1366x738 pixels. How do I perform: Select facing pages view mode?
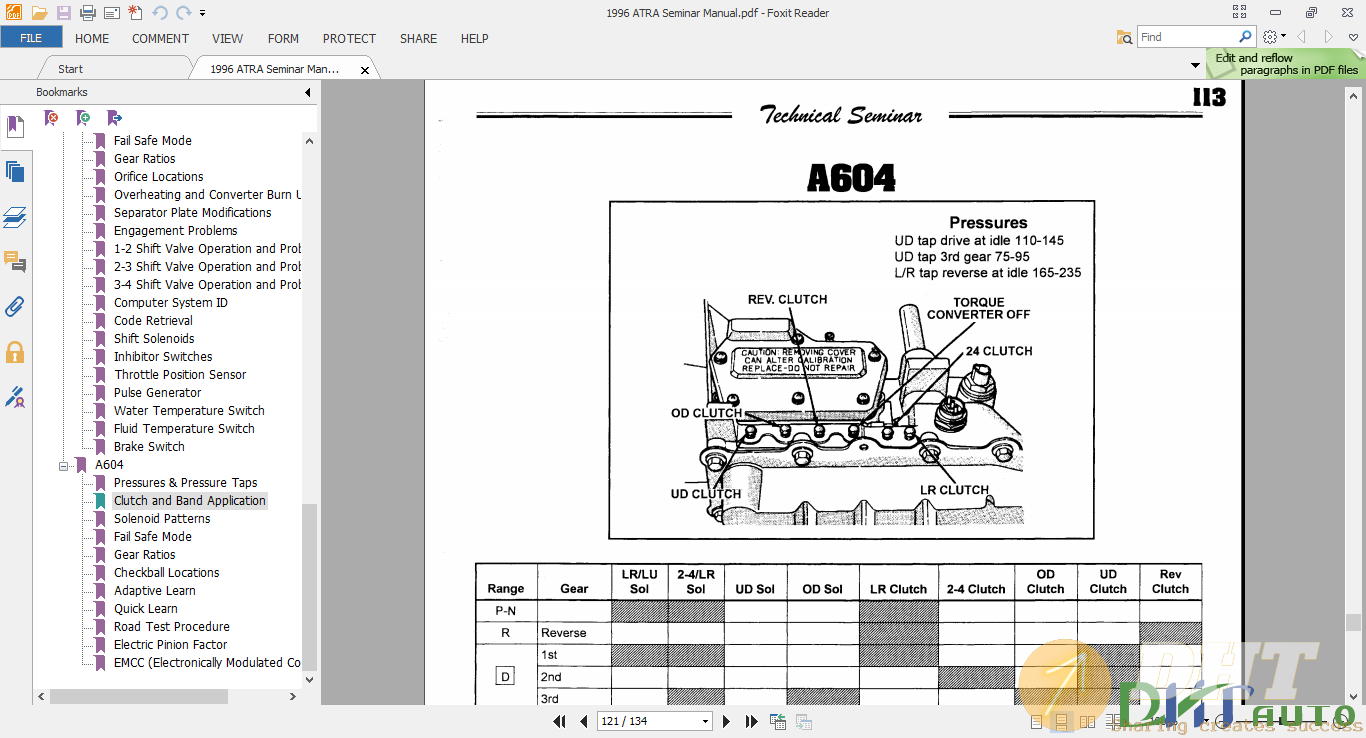pos(1086,721)
